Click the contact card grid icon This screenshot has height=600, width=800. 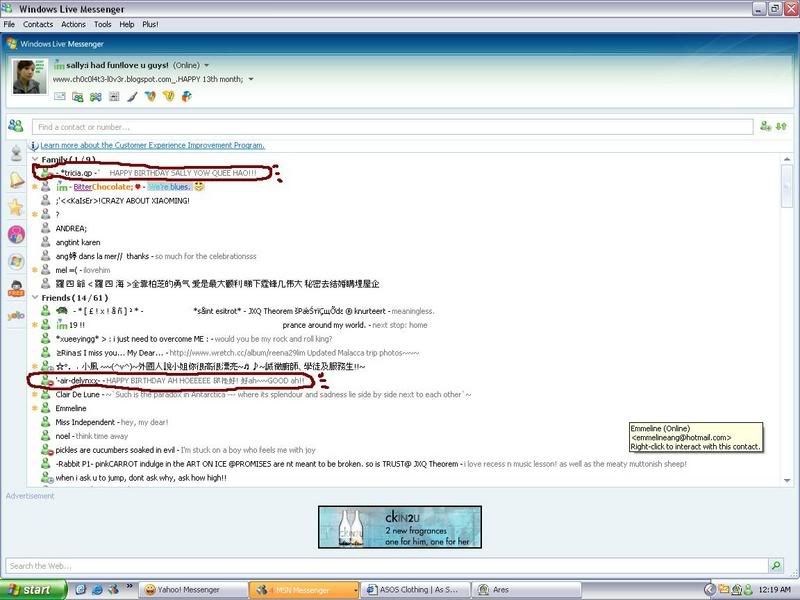(x=114, y=96)
